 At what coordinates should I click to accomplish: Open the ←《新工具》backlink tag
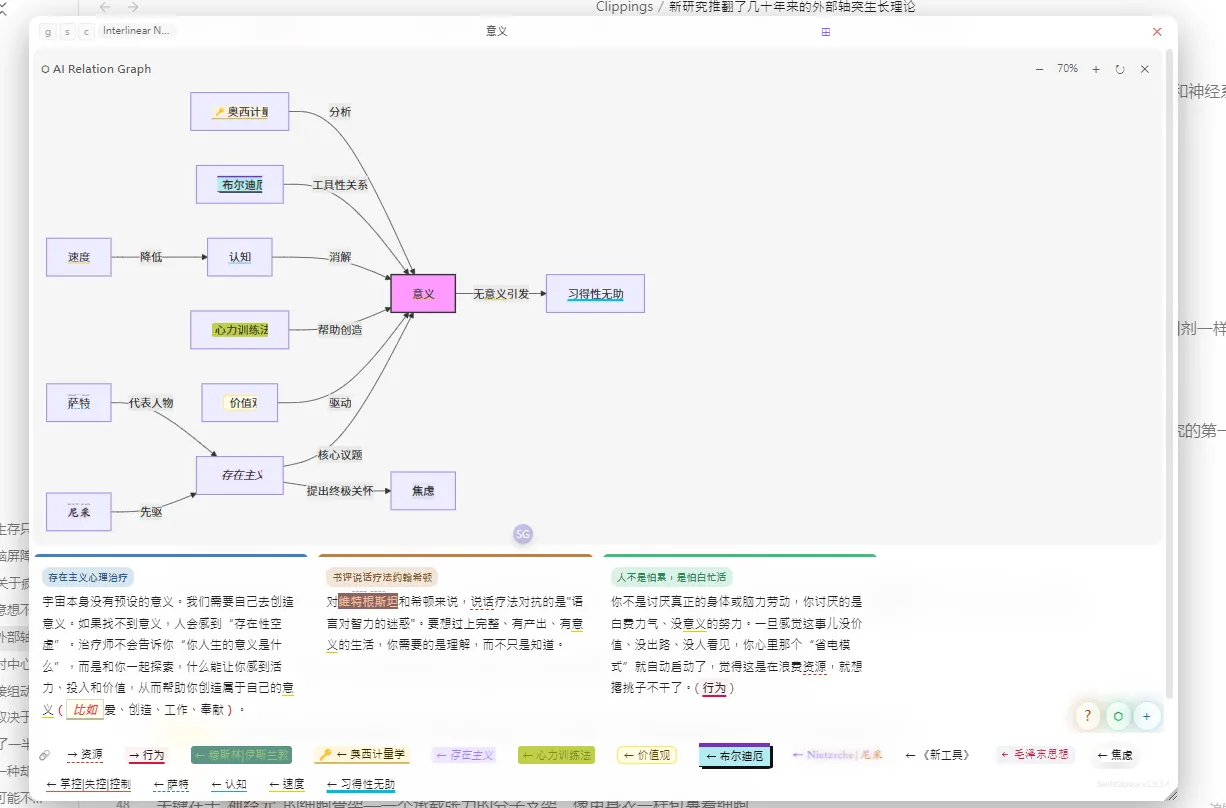pos(937,755)
